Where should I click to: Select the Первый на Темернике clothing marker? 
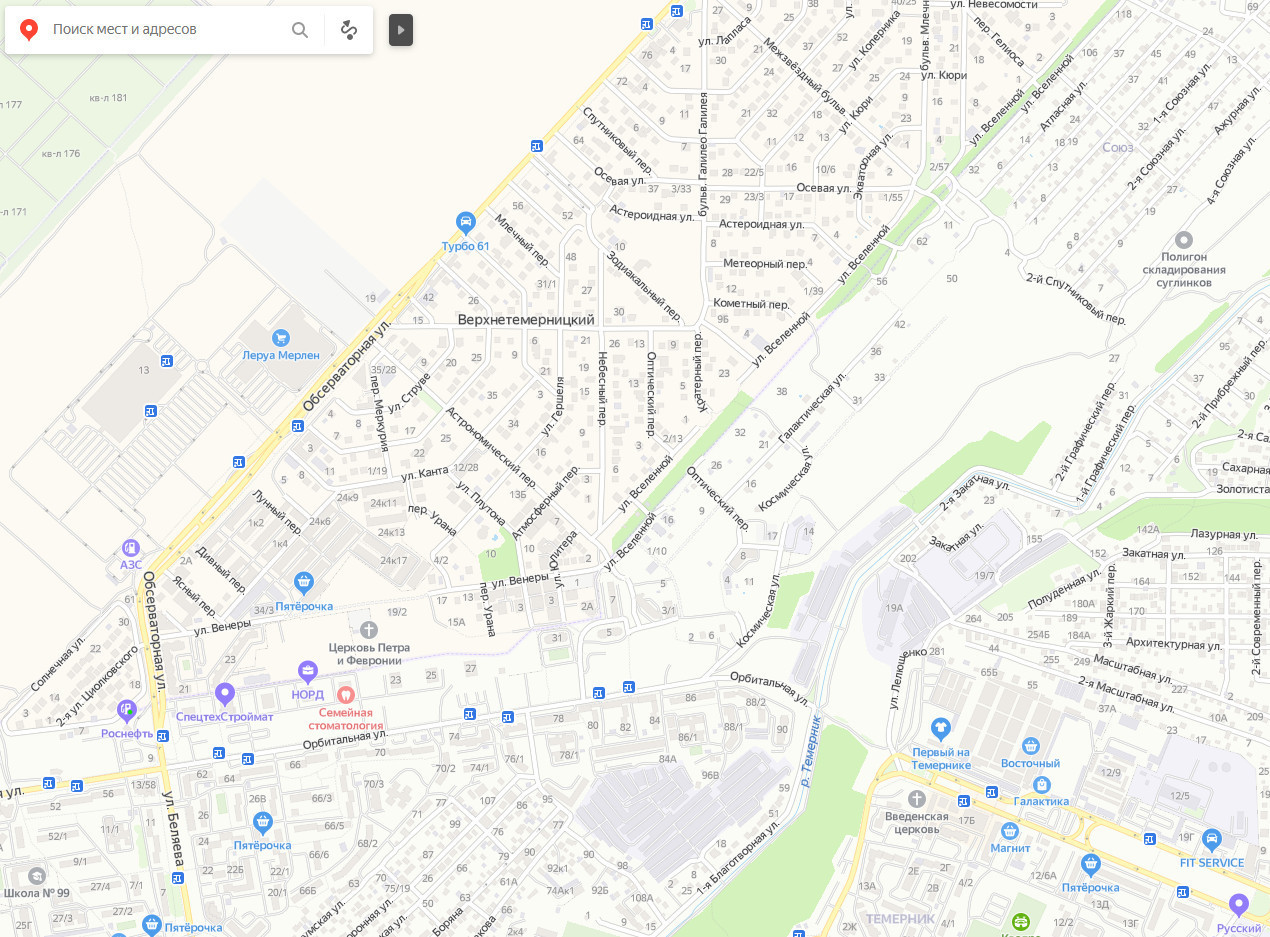pos(941,728)
